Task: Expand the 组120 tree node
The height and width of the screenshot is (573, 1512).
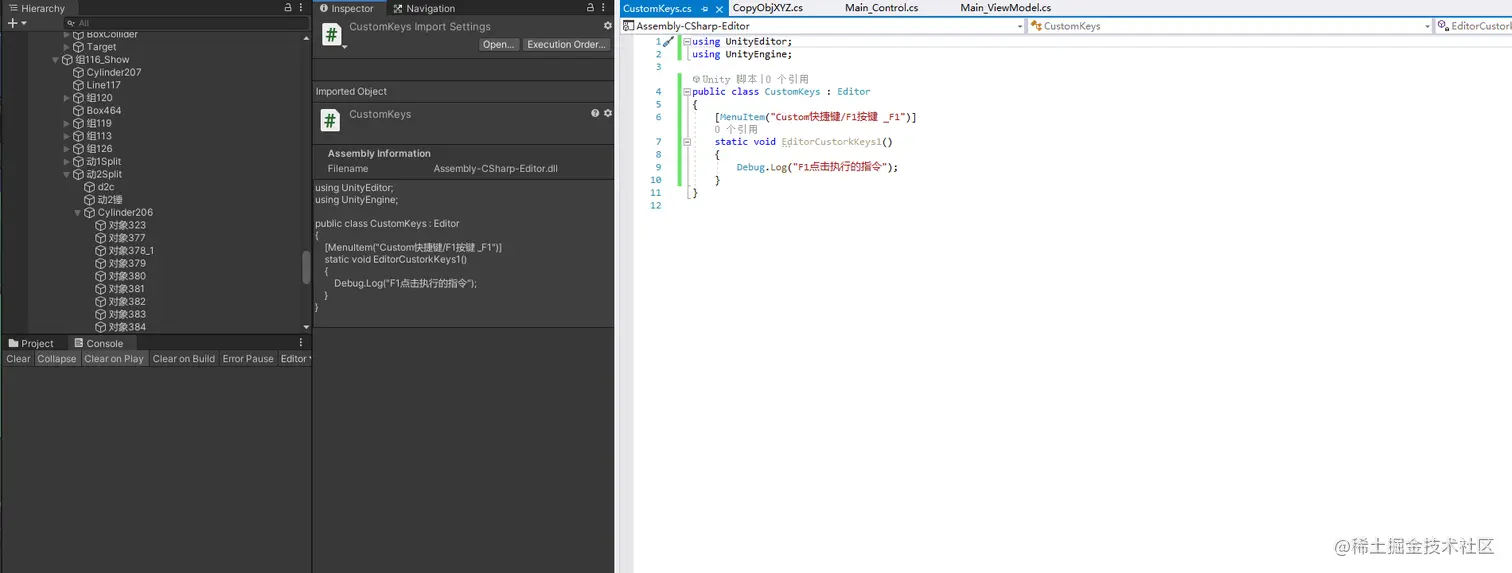Action: [x=67, y=98]
